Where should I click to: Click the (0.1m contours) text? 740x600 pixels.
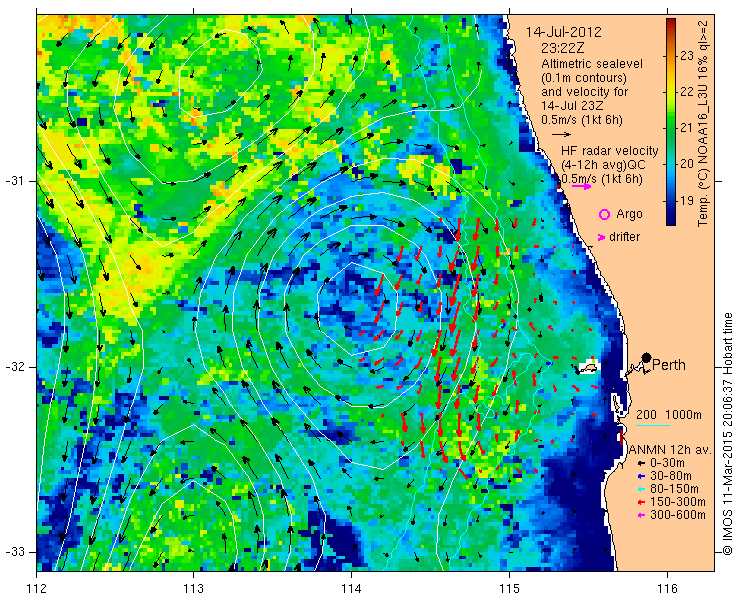tap(584, 77)
